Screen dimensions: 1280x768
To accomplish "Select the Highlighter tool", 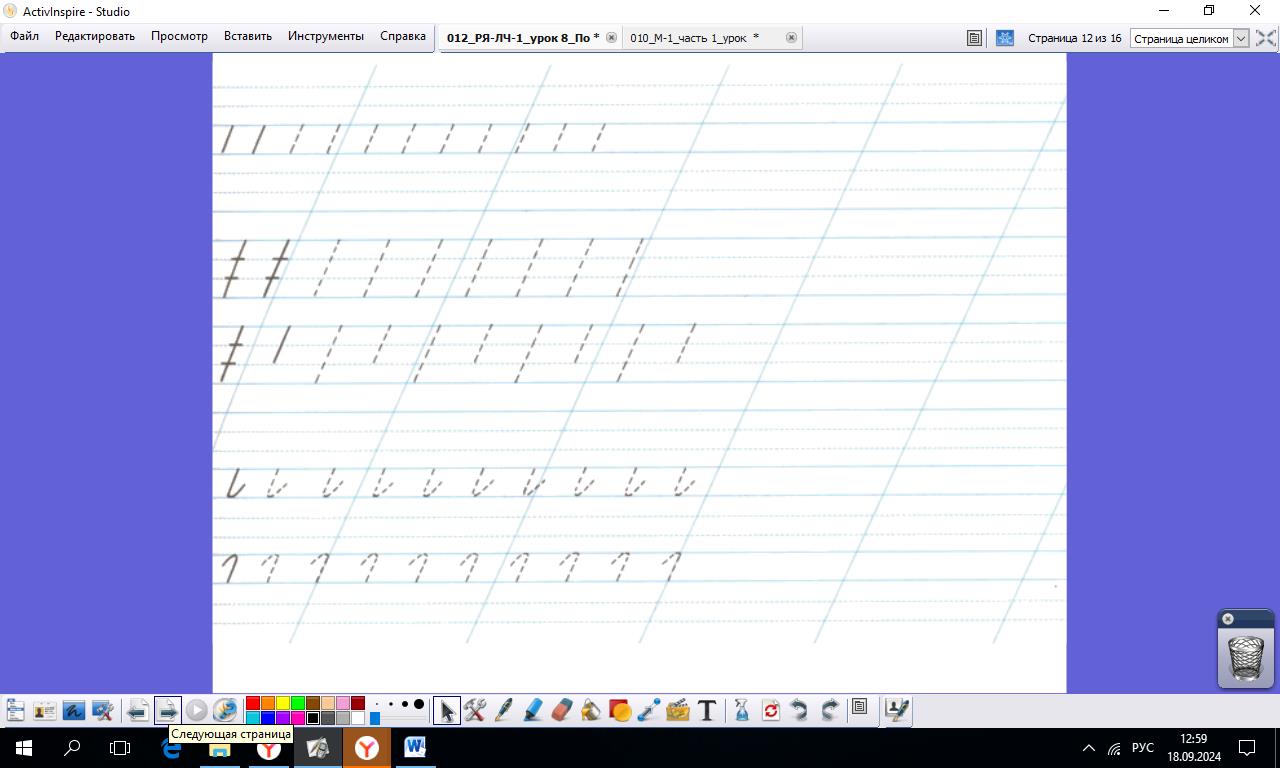I will click(x=533, y=710).
